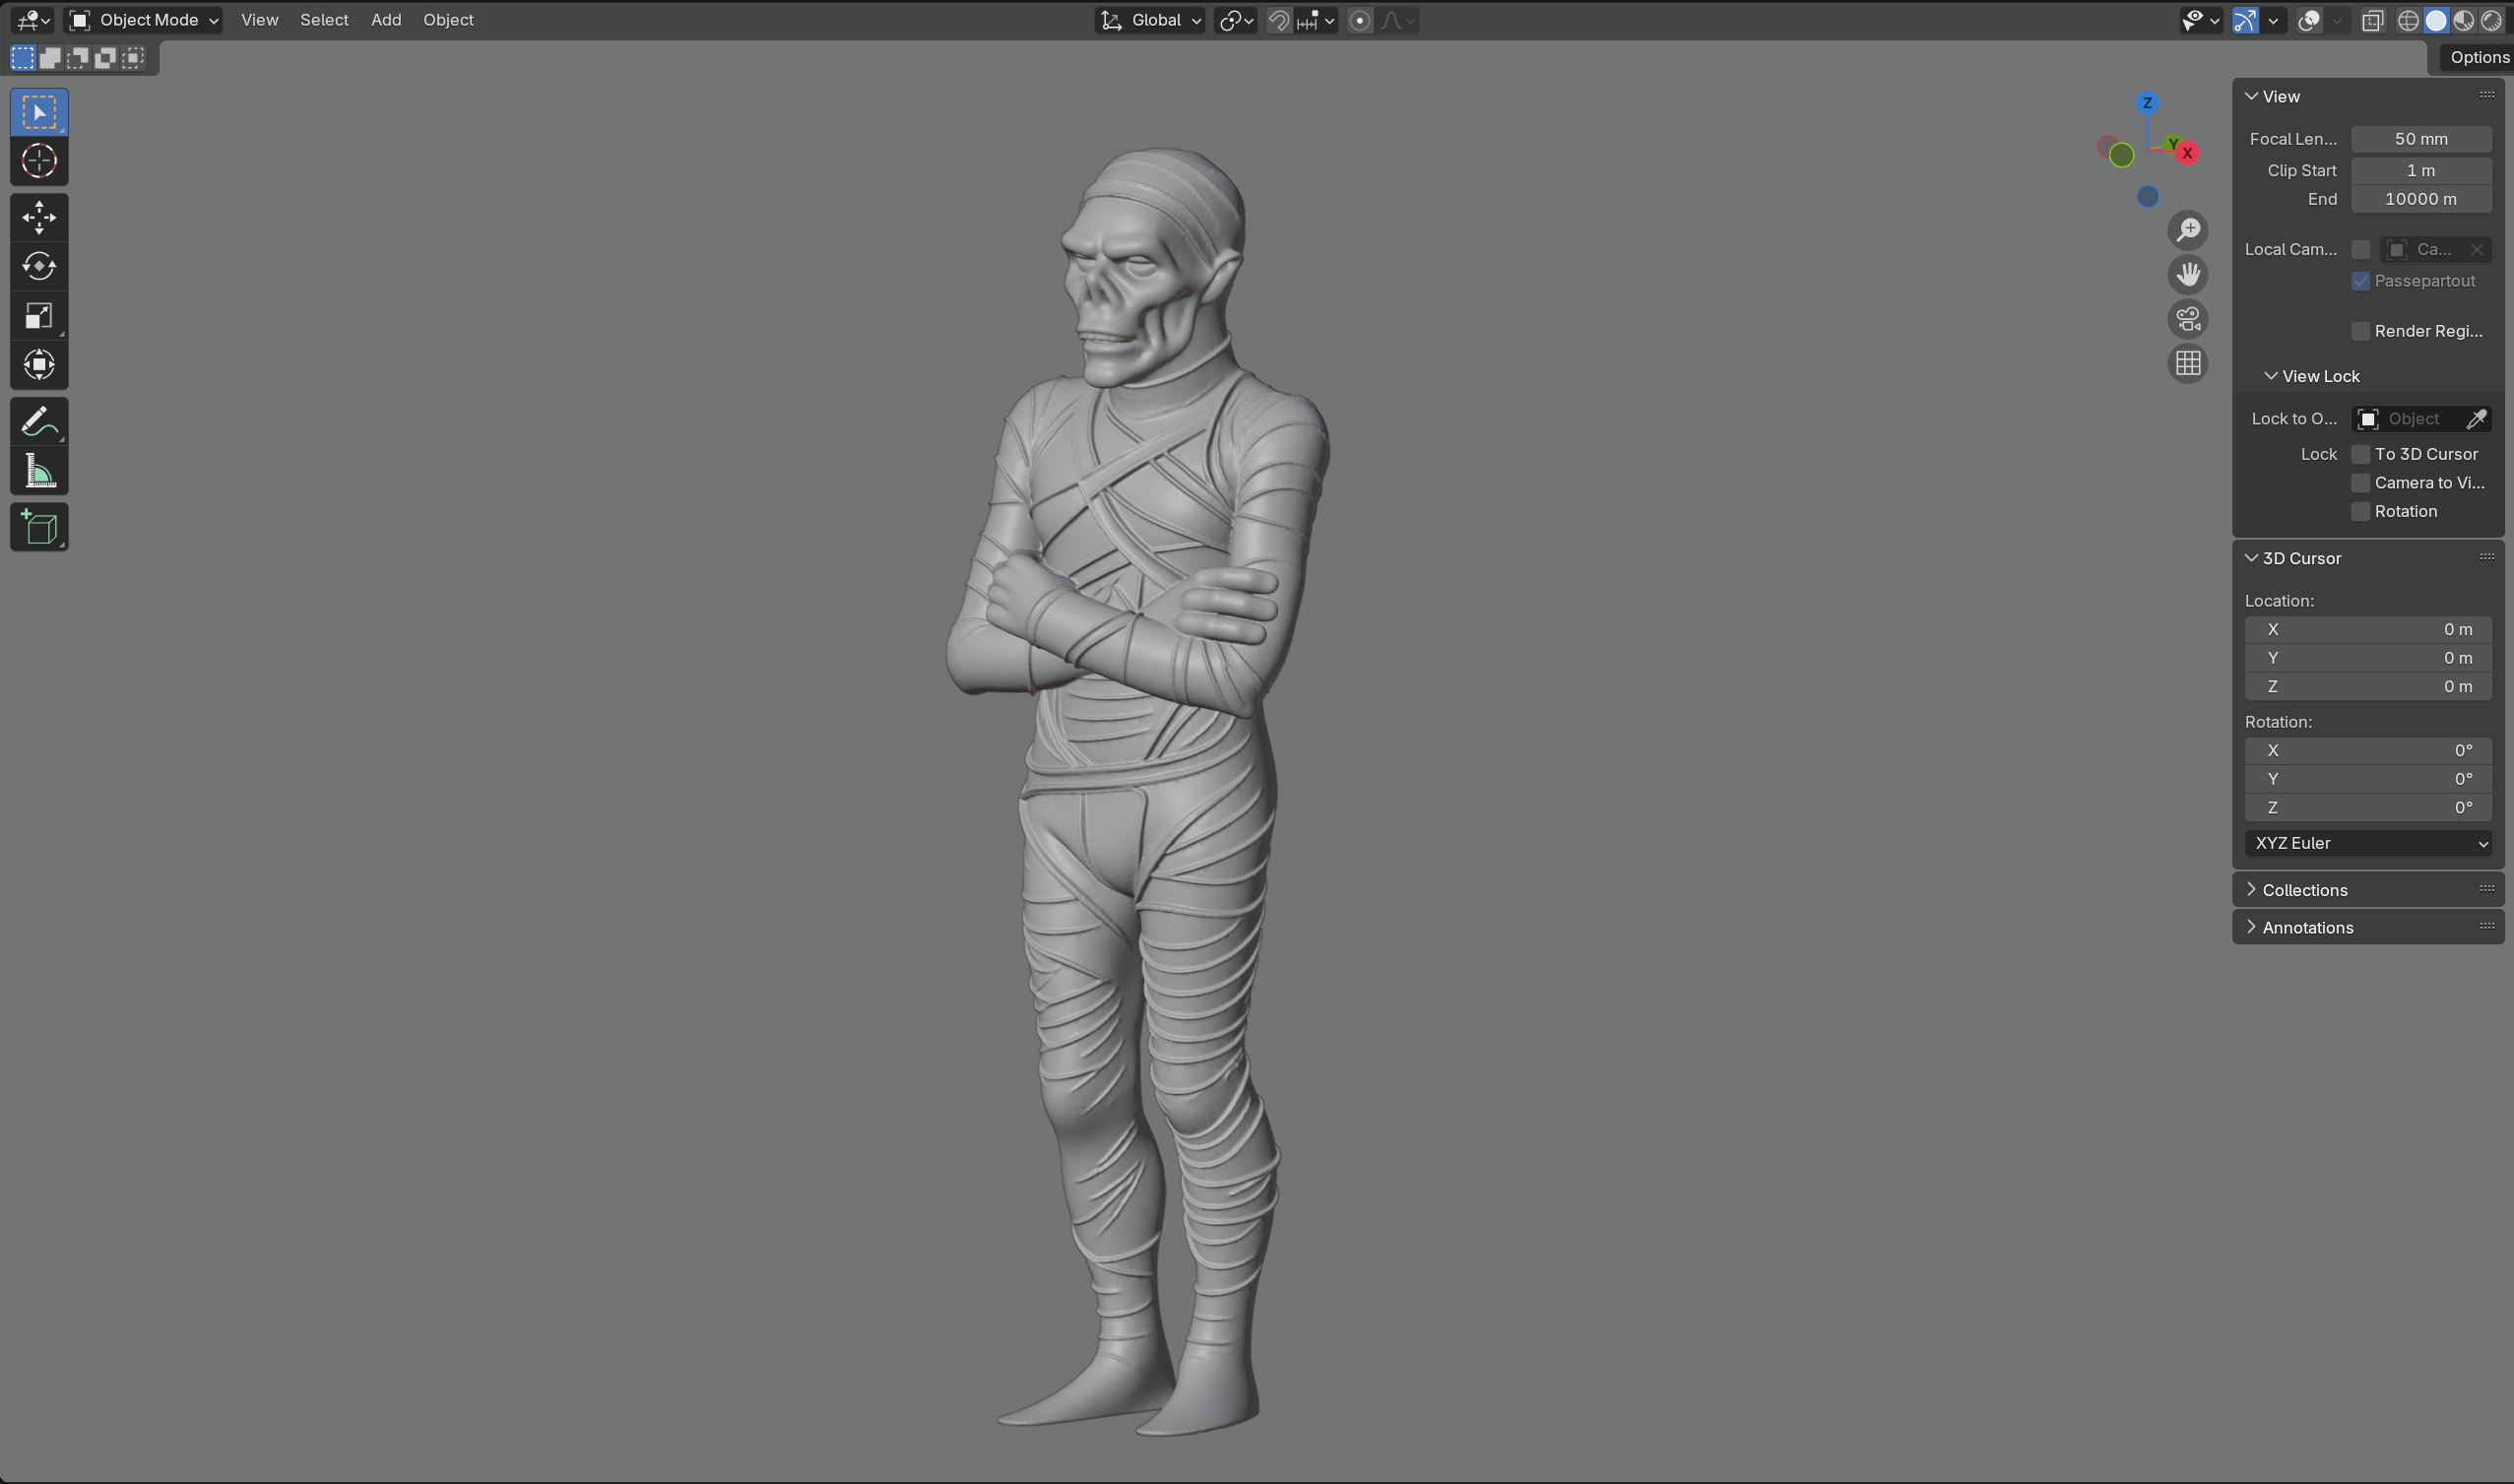Click the Z axis gizmo ball

[2147, 103]
